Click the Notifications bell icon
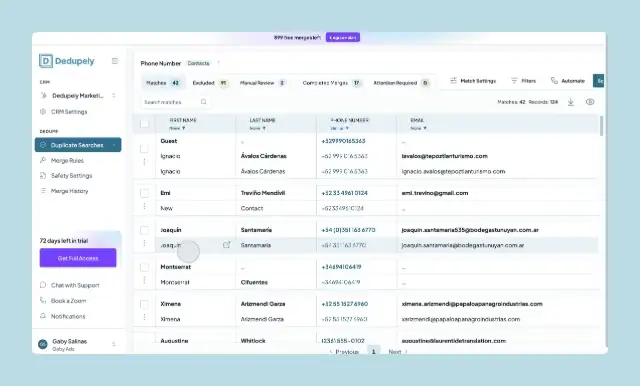This screenshot has height=386, width=640. pos(43,316)
